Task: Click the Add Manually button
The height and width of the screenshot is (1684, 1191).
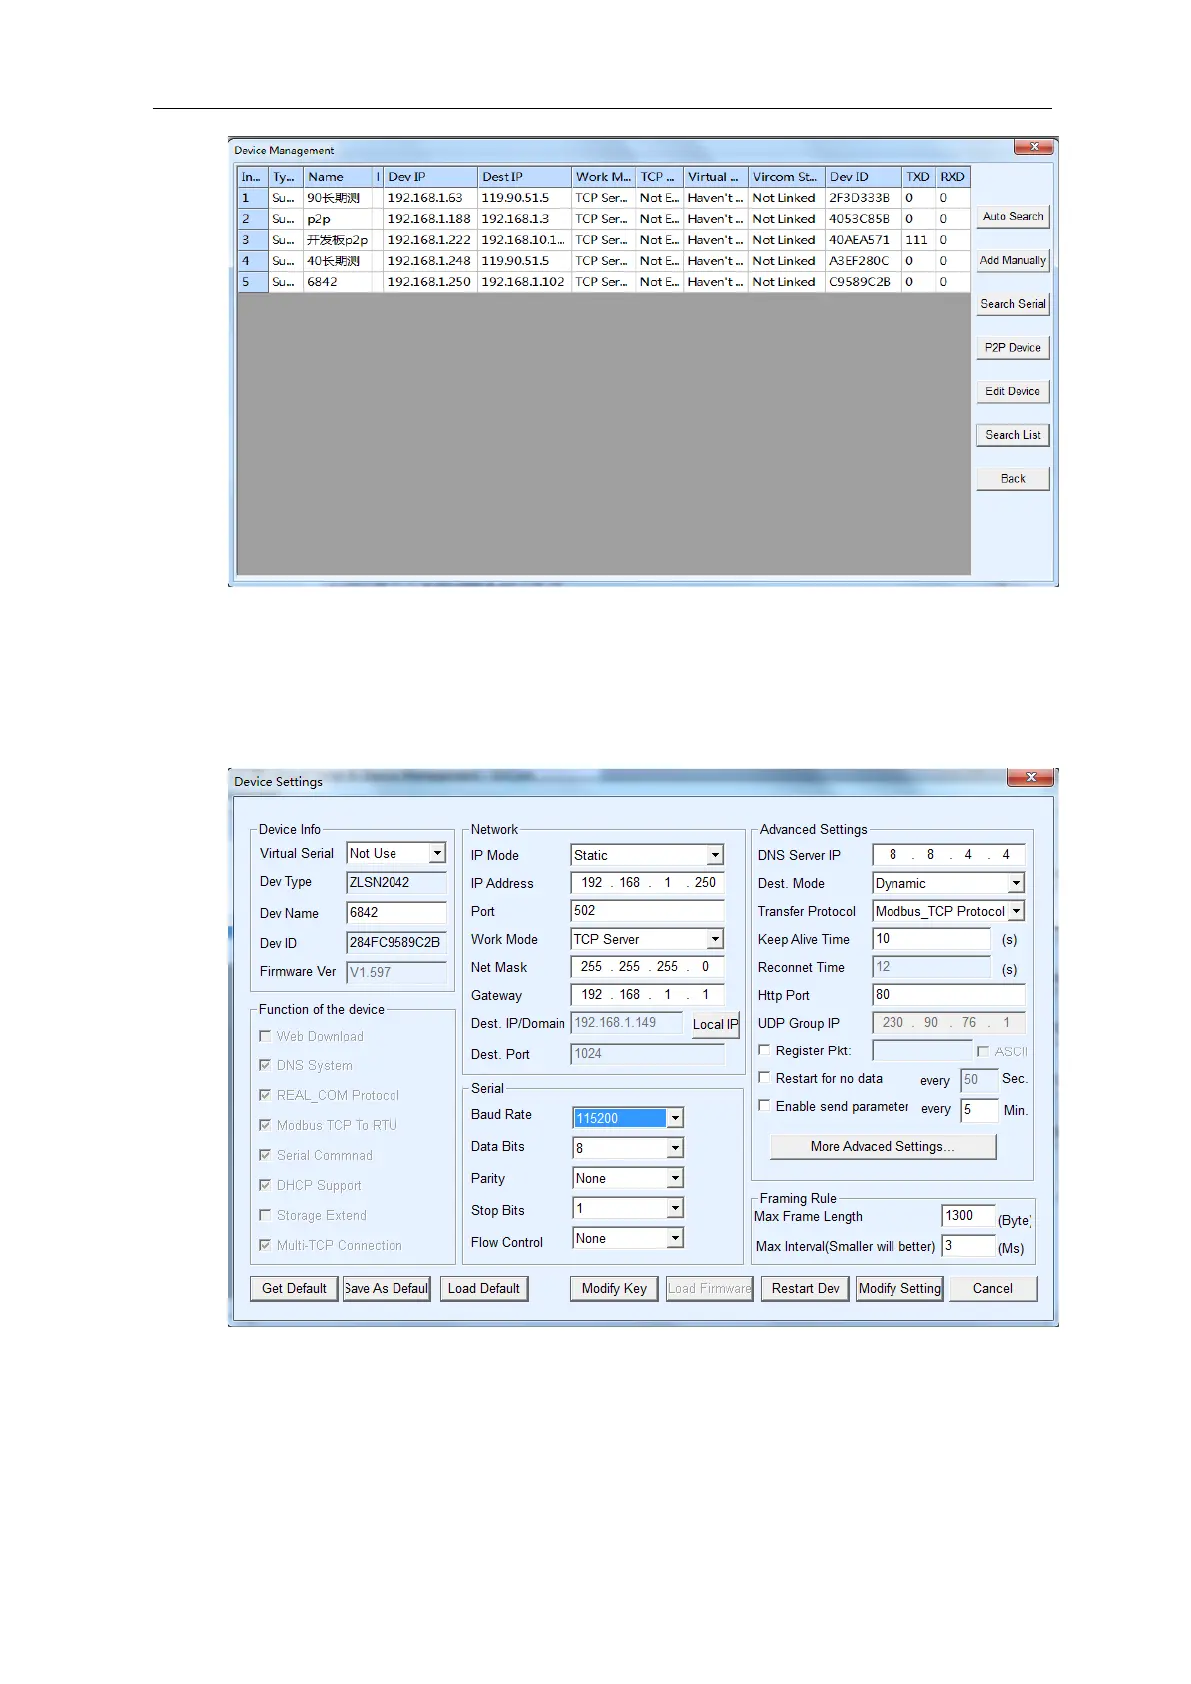Action: tap(1012, 261)
